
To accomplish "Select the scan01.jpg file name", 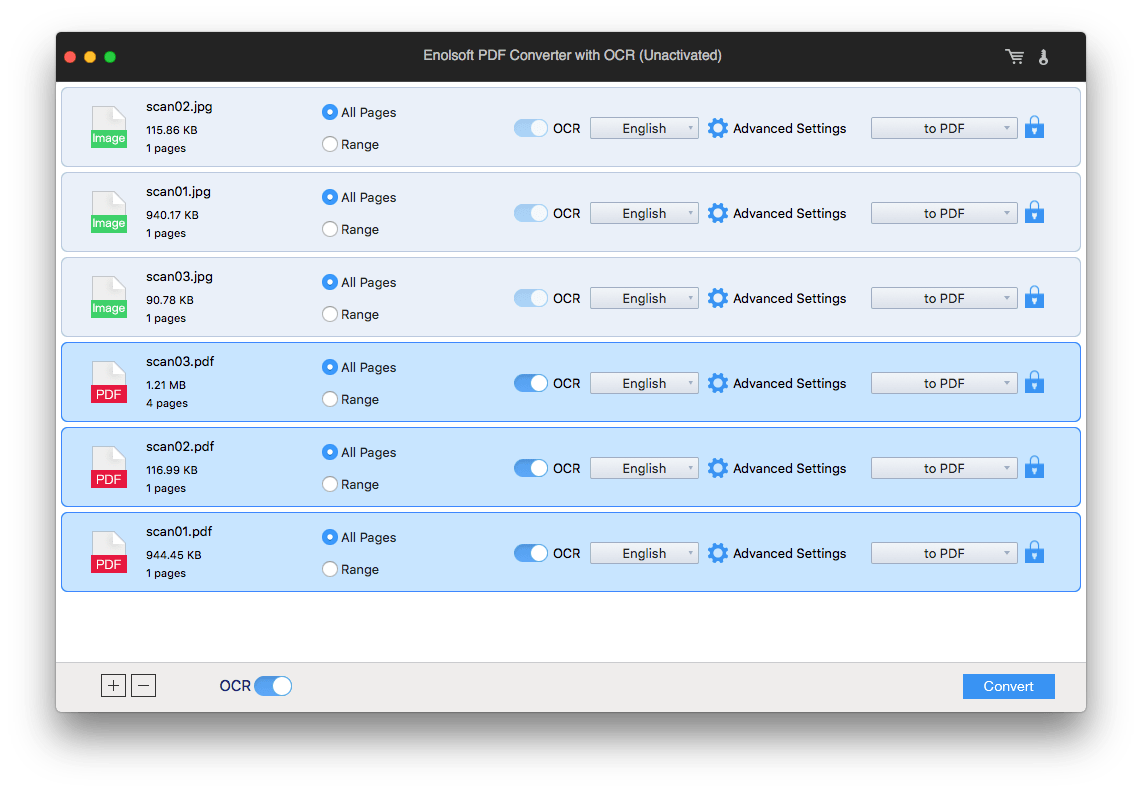I will pyautogui.click(x=178, y=192).
